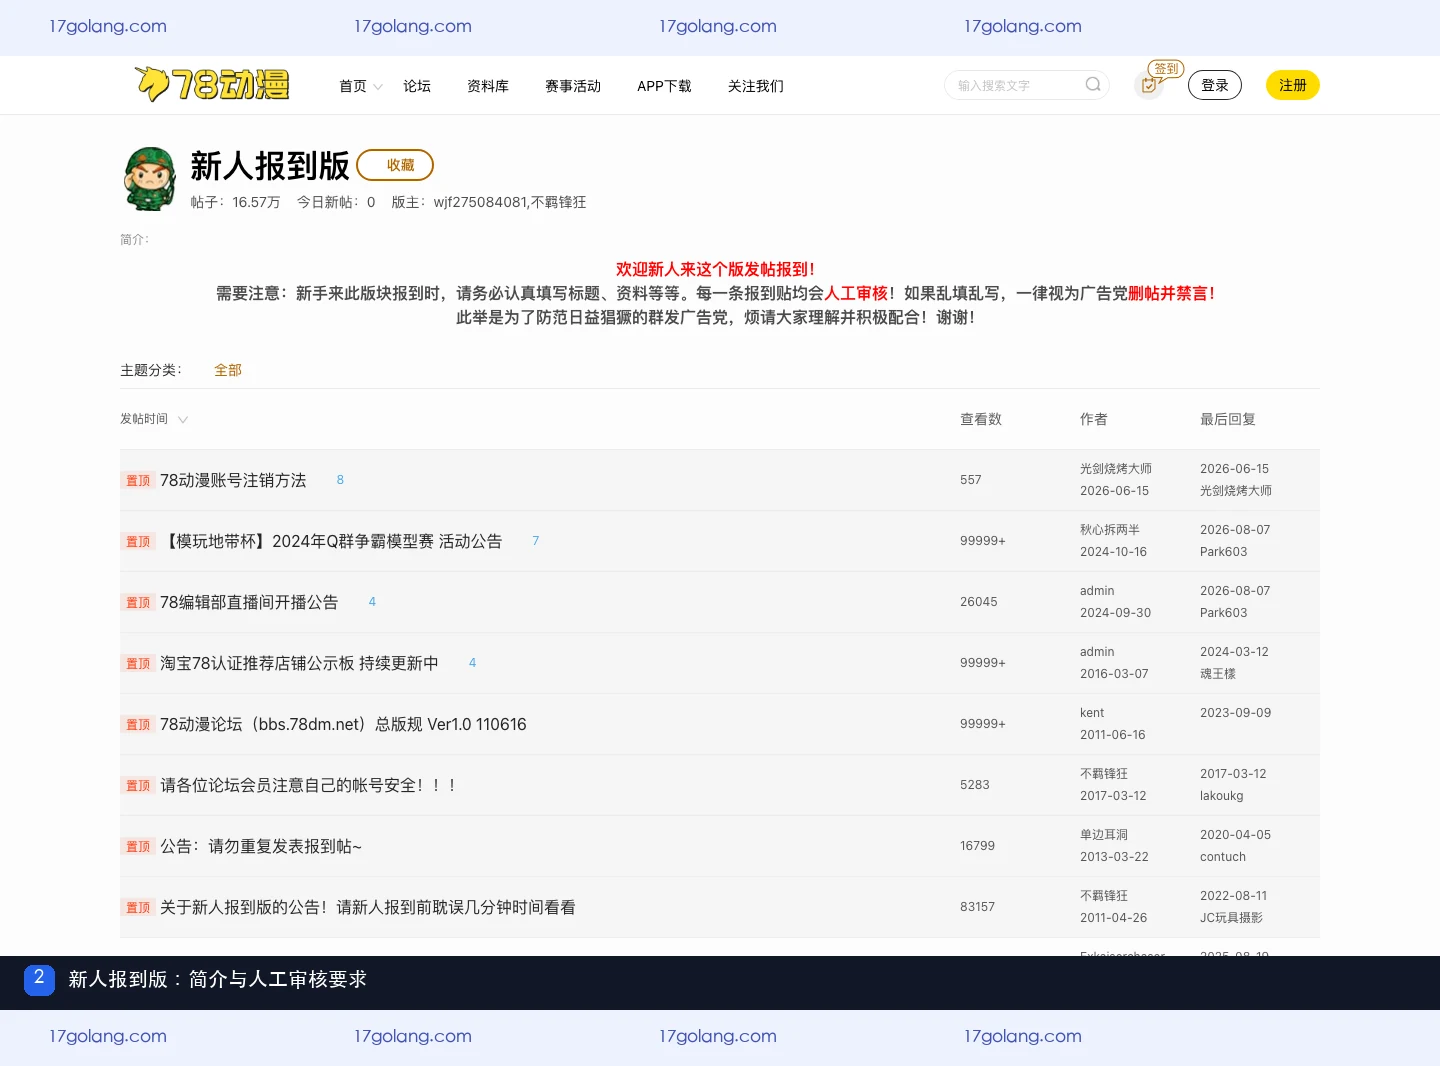The width and height of the screenshot is (1440, 1066).
Task: Open 关于新人报到版的公告 thread
Action: (368, 907)
